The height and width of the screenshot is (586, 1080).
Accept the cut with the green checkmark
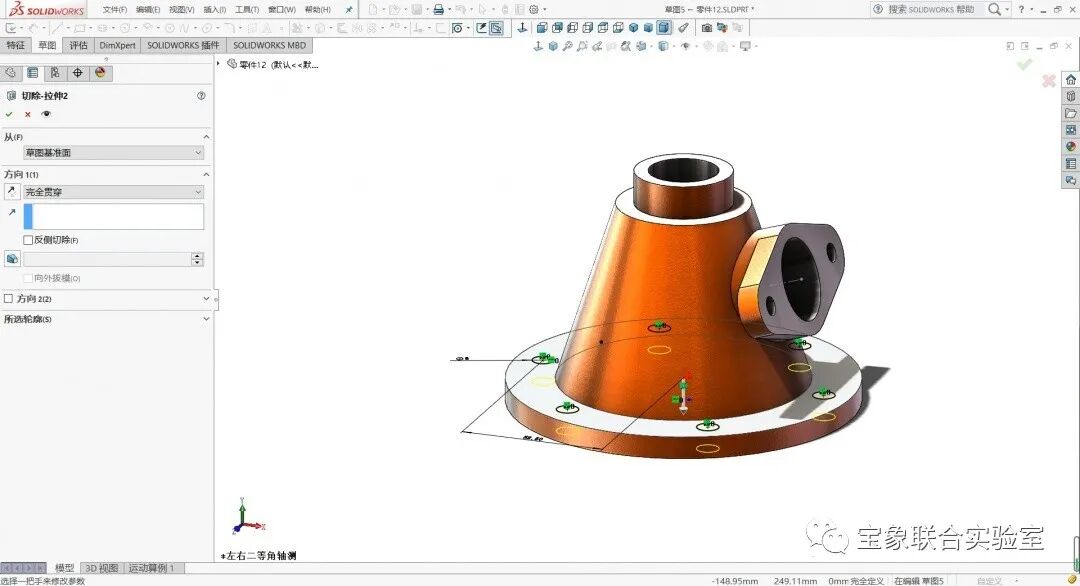9,114
